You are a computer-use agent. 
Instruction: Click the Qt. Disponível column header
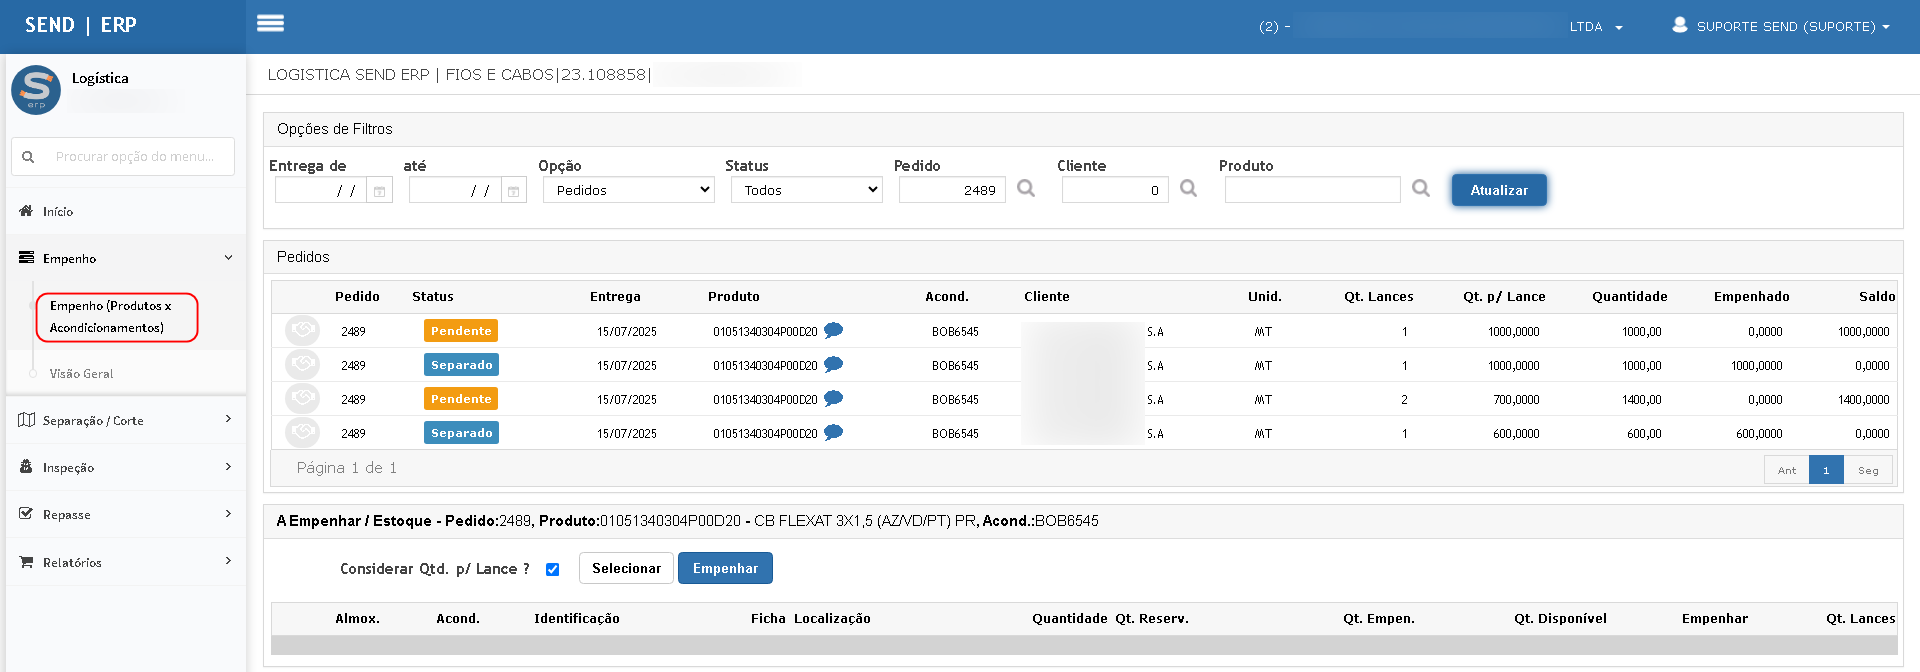[1560, 619]
